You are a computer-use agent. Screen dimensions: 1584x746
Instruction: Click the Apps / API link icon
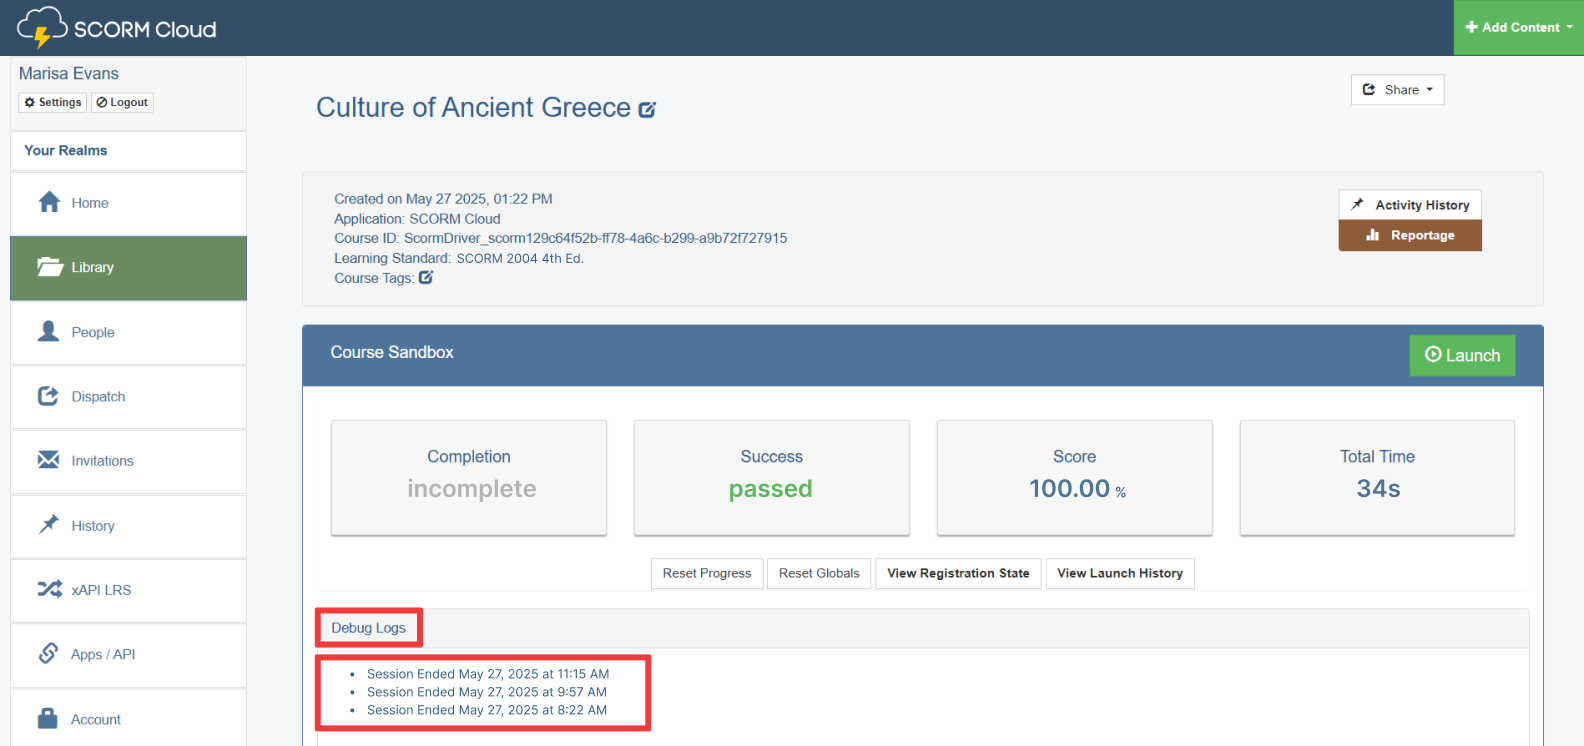(48, 654)
